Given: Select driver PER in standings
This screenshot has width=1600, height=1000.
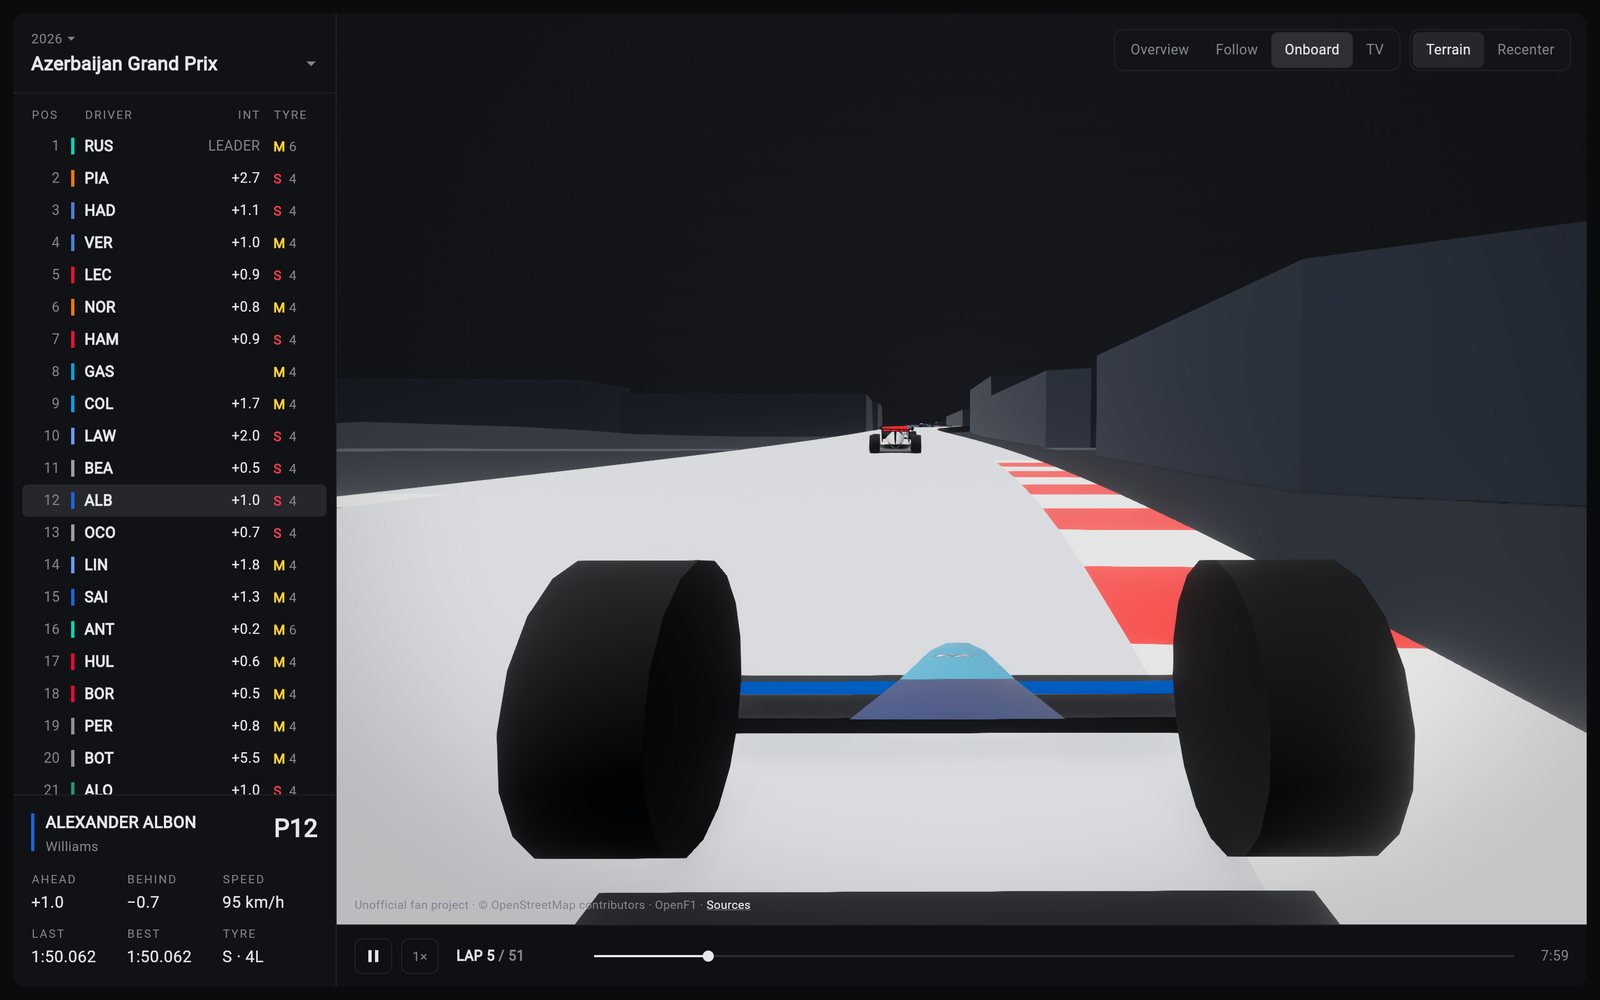Looking at the screenshot, I should tap(174, 726).
